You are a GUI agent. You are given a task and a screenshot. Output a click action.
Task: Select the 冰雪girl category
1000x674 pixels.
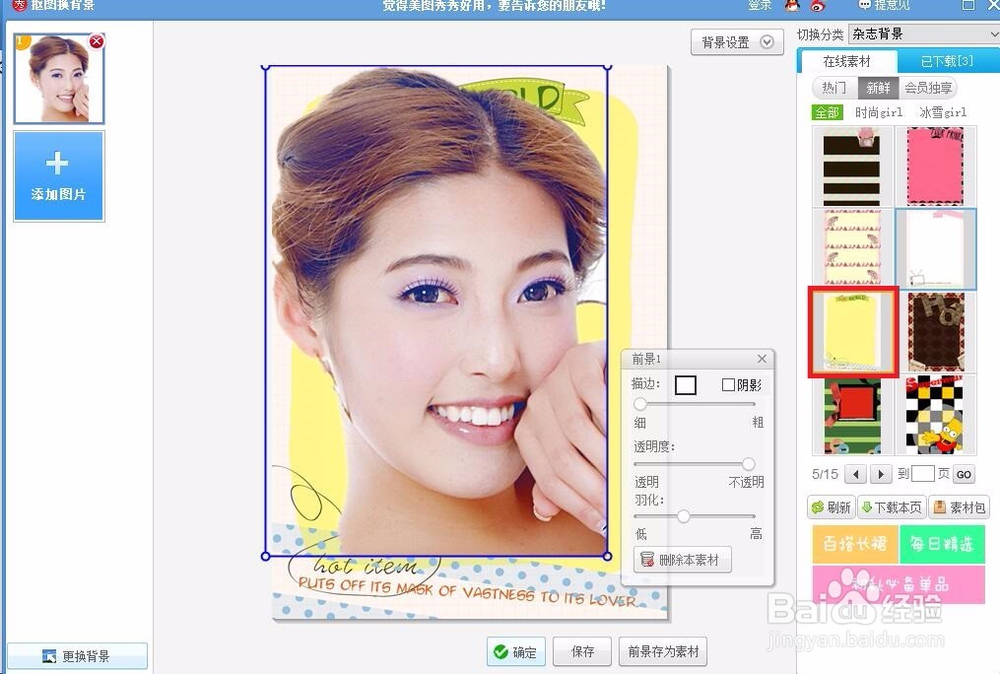tap(942, 112)
